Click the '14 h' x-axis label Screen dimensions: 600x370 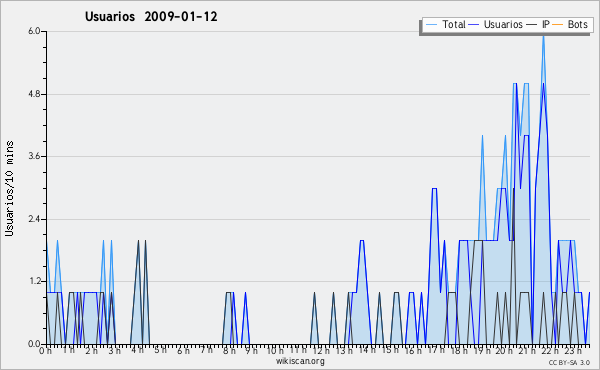pos(367,350)
